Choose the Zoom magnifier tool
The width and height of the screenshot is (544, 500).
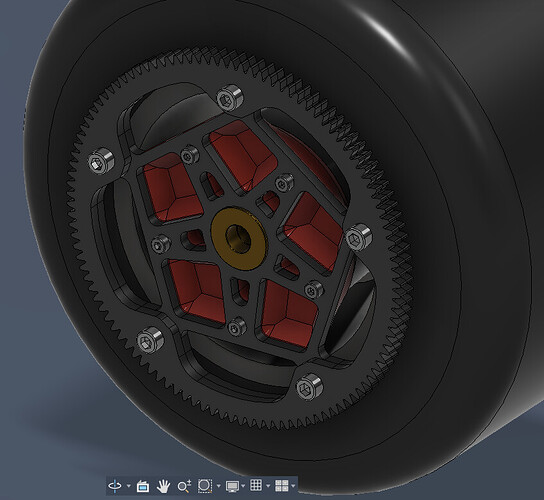[184, 486]
